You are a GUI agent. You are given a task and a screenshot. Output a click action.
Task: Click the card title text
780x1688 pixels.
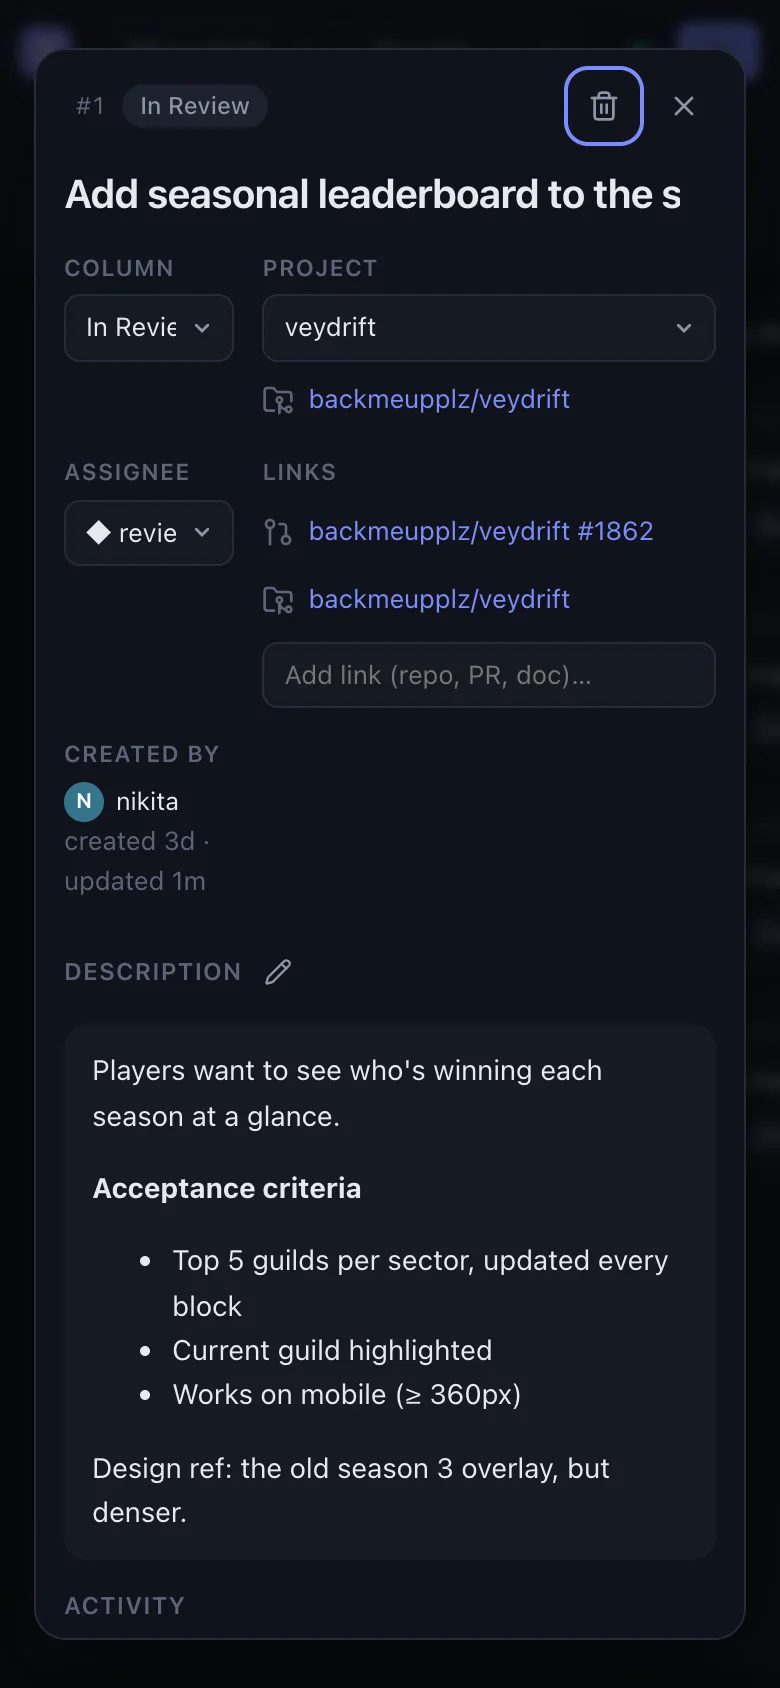click(373, 195)
